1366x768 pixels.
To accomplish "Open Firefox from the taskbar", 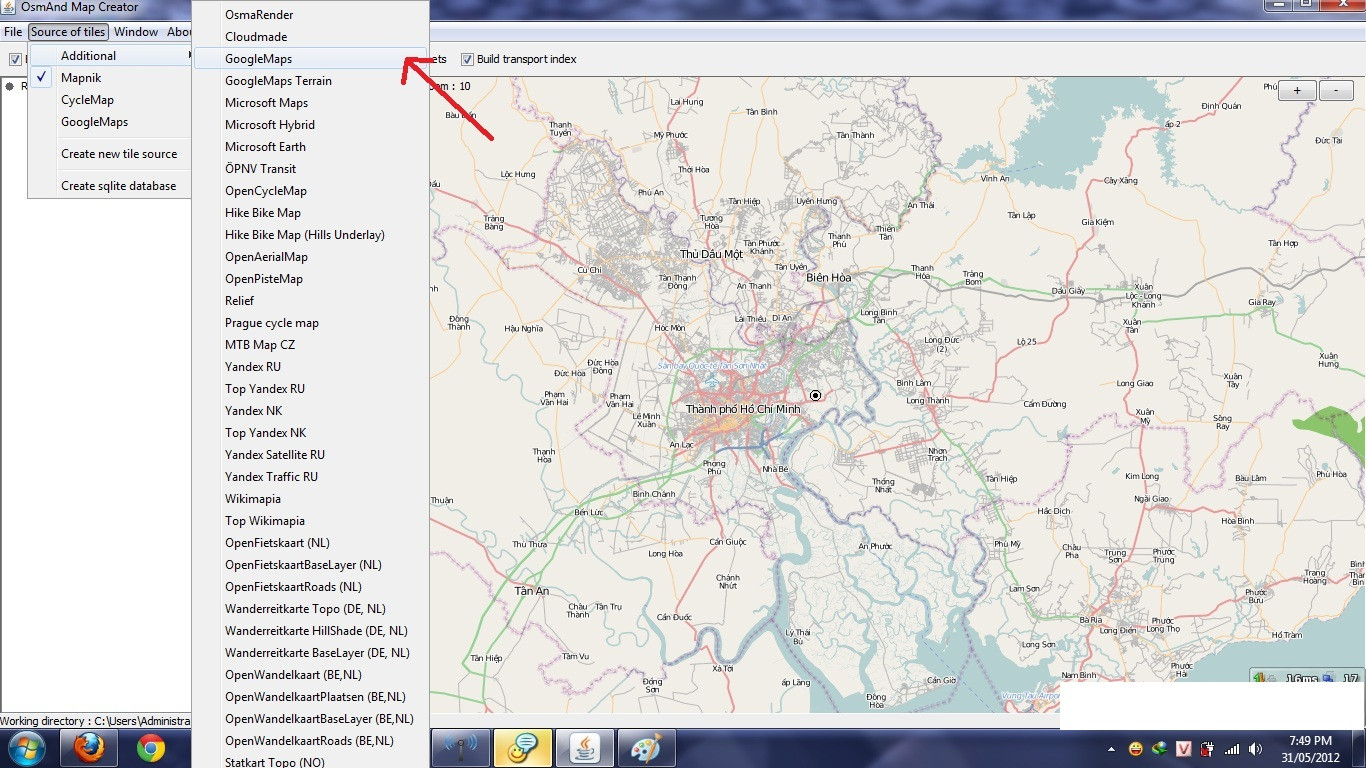I will pyautogui.click(x=88, y=748).
